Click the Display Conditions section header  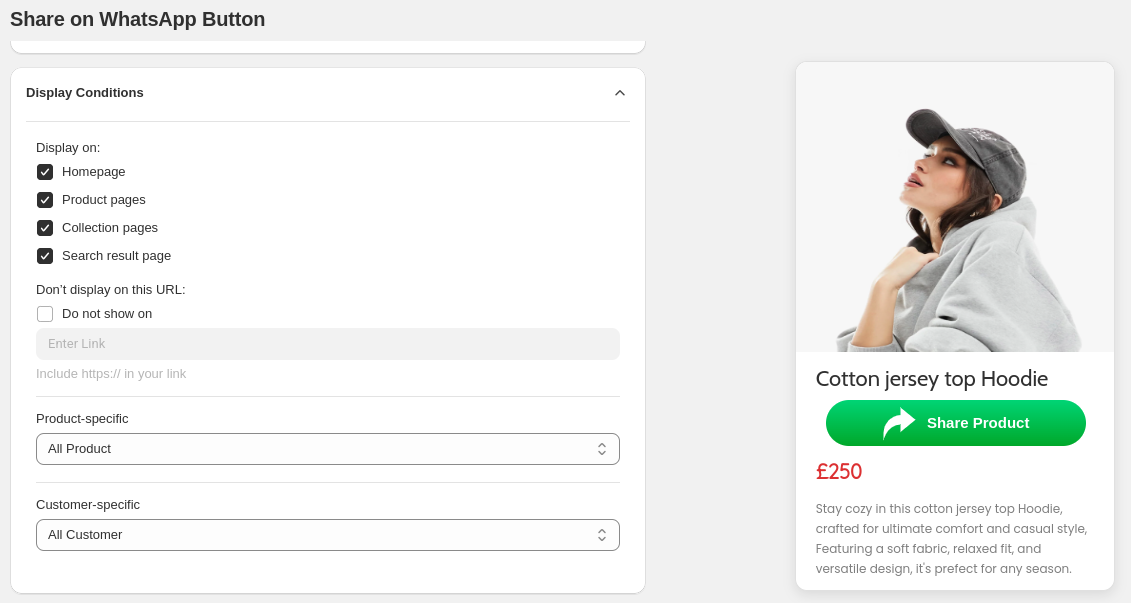[84, 93]
